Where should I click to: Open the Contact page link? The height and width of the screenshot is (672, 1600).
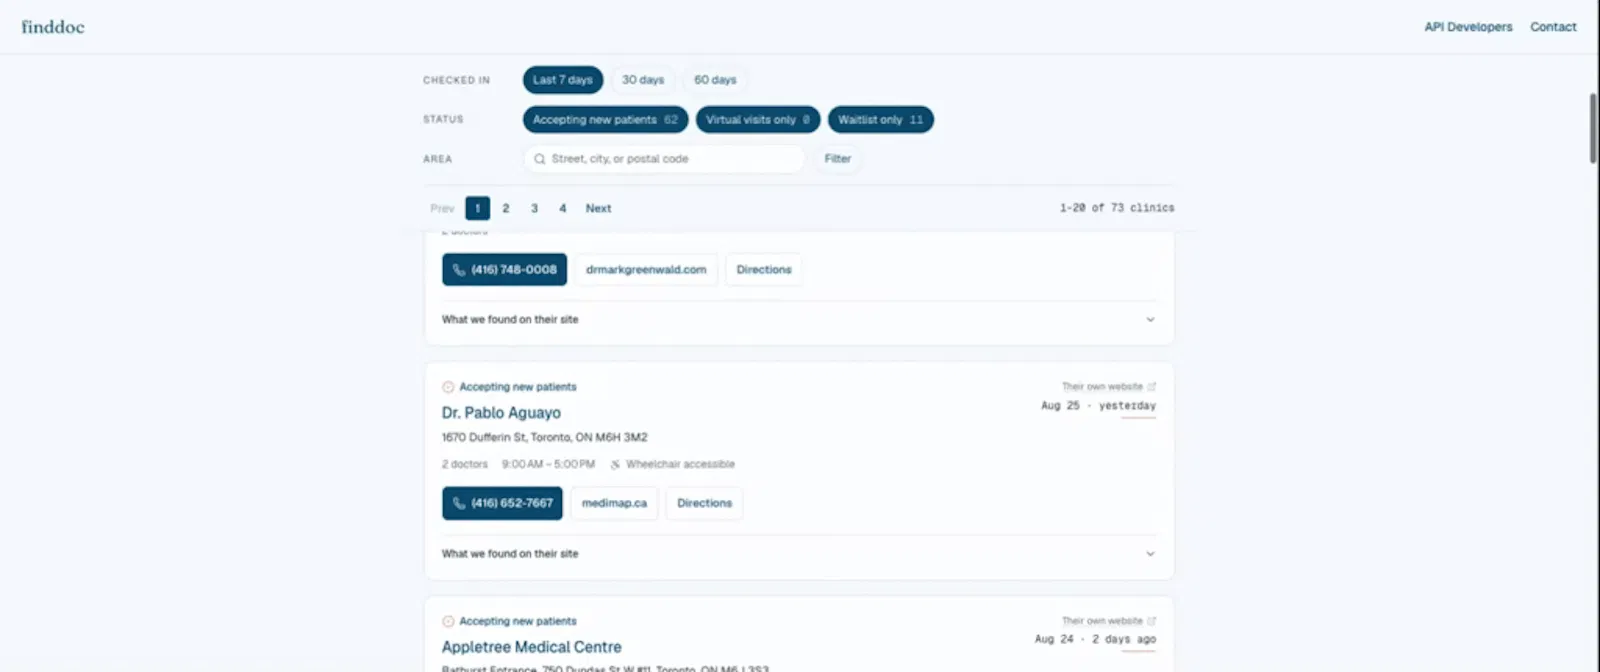1553,27
